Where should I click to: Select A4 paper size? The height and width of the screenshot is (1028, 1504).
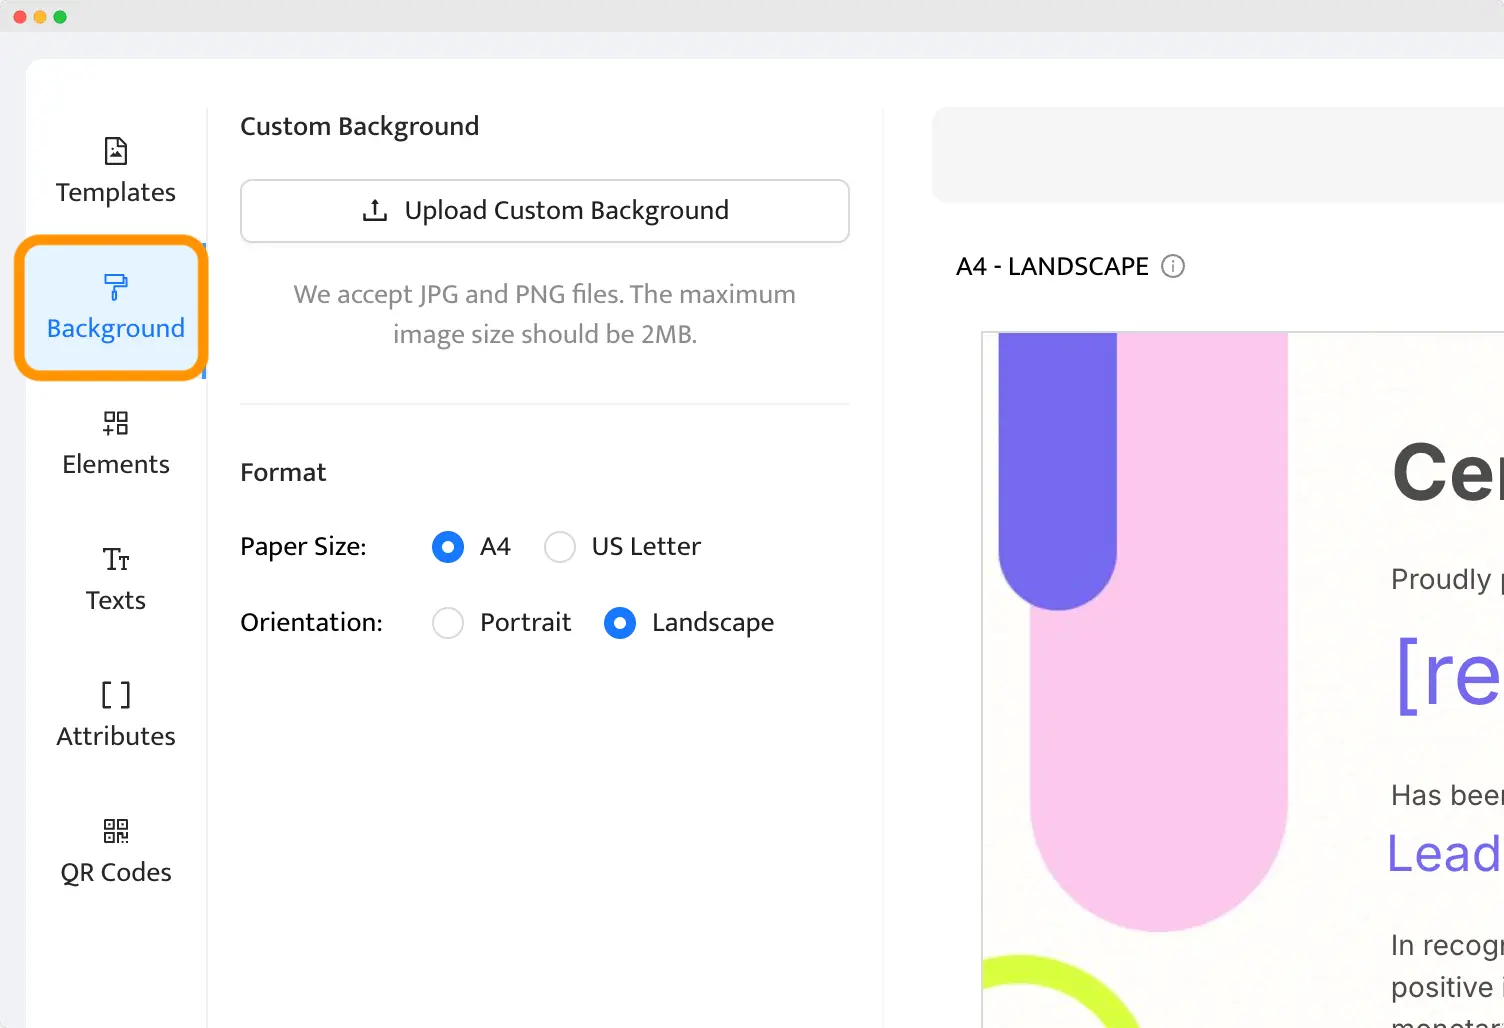(448, 547)
